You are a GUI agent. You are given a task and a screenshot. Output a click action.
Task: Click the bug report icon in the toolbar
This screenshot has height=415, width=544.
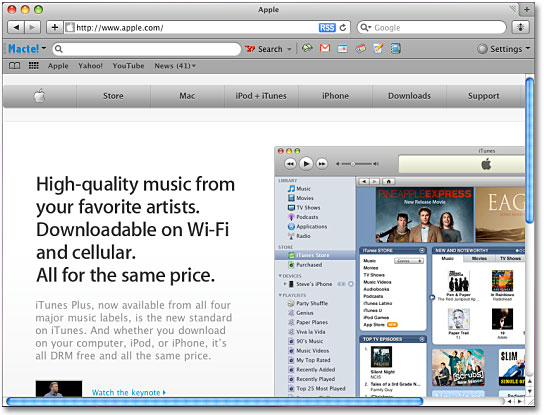click(x=520, y=27)
